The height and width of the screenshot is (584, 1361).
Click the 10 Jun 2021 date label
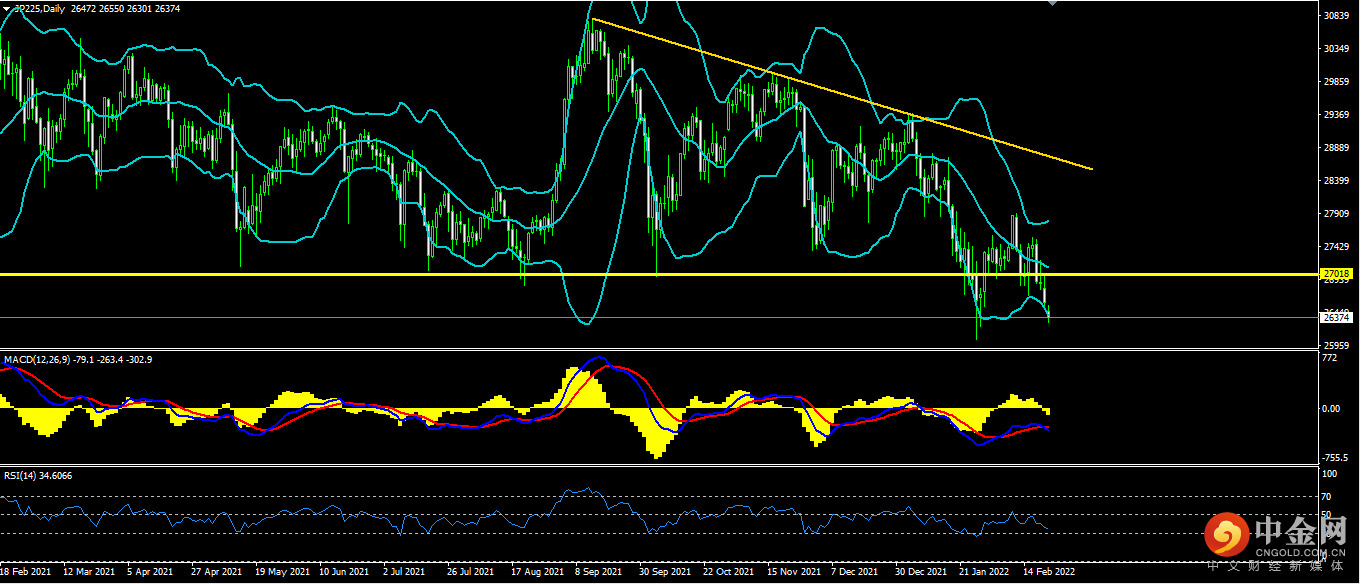[345, 573]
